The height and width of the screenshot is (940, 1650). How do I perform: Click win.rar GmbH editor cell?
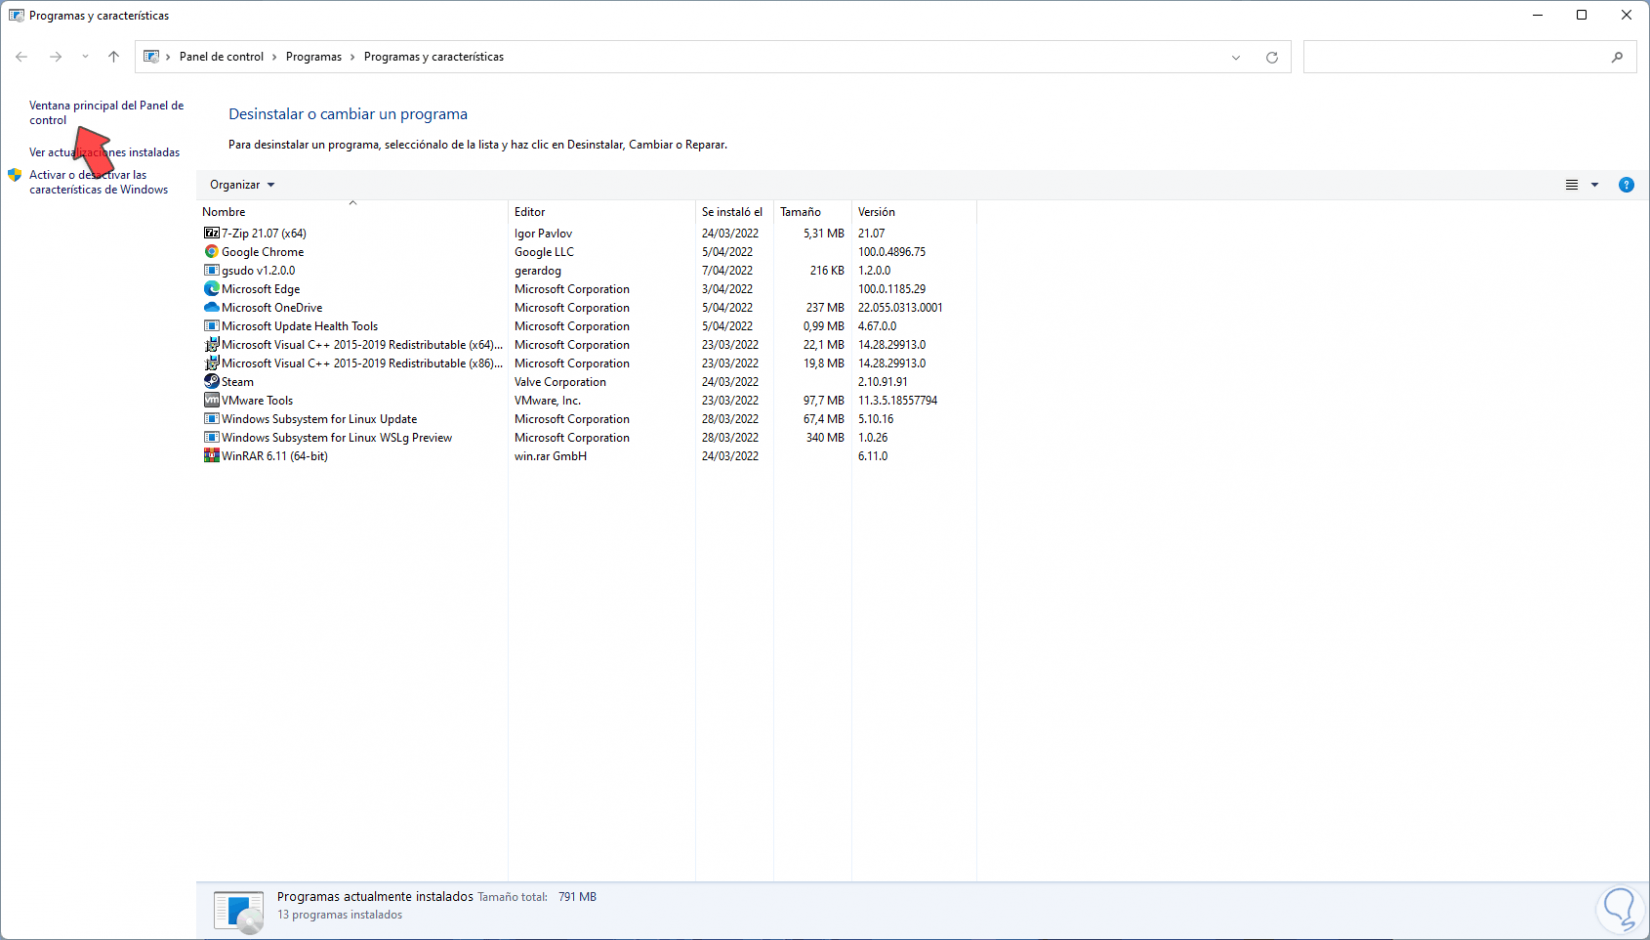tap(550, 456)
